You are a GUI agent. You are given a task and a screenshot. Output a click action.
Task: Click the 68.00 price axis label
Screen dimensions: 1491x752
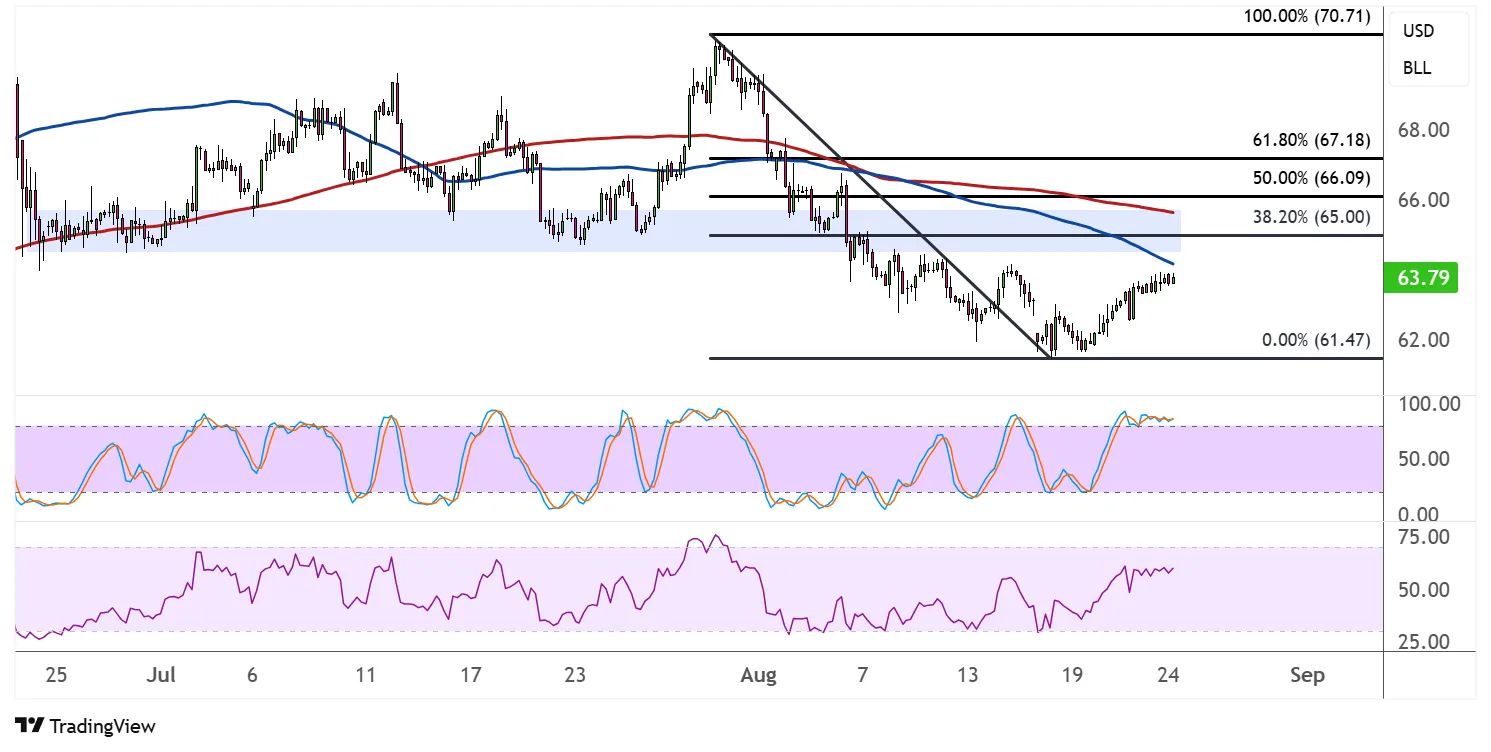pyautogui.click(x=1423, y=131)
